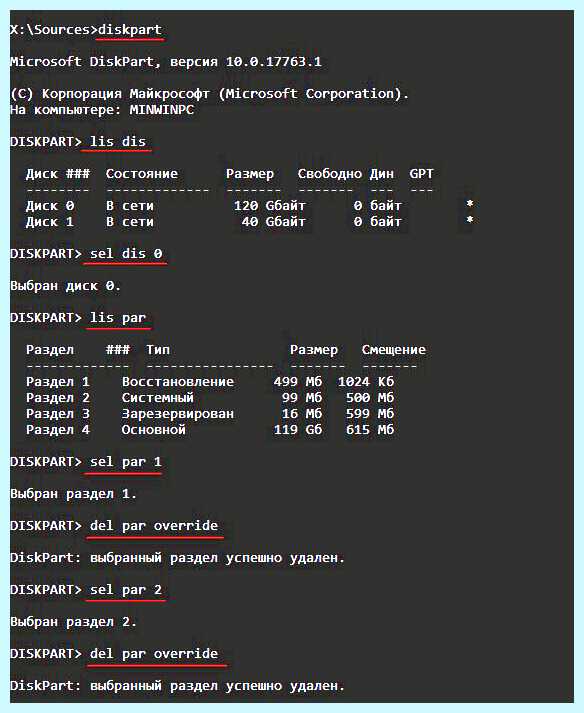Select the "Выбран раздел 1." message
The width and height of the screenshot is (584, 713).
click(x=74, y=493)
